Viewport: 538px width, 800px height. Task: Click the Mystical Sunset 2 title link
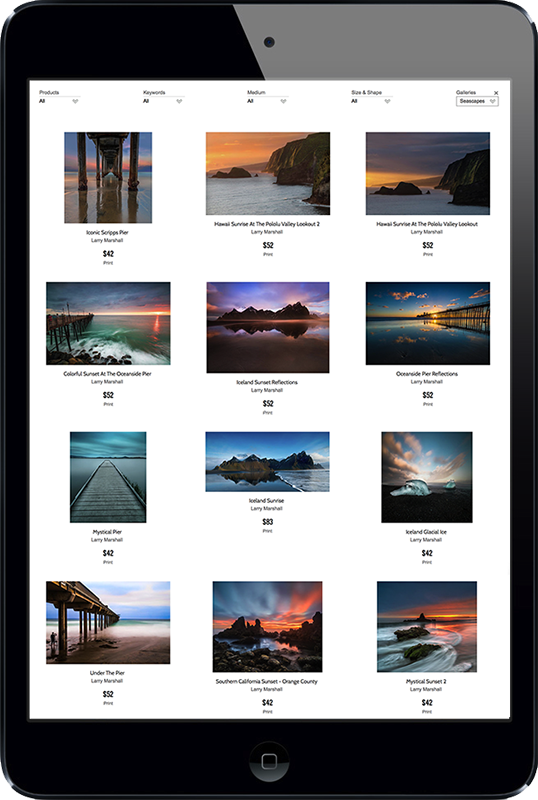pyautogui.click(x=426, y=682)
